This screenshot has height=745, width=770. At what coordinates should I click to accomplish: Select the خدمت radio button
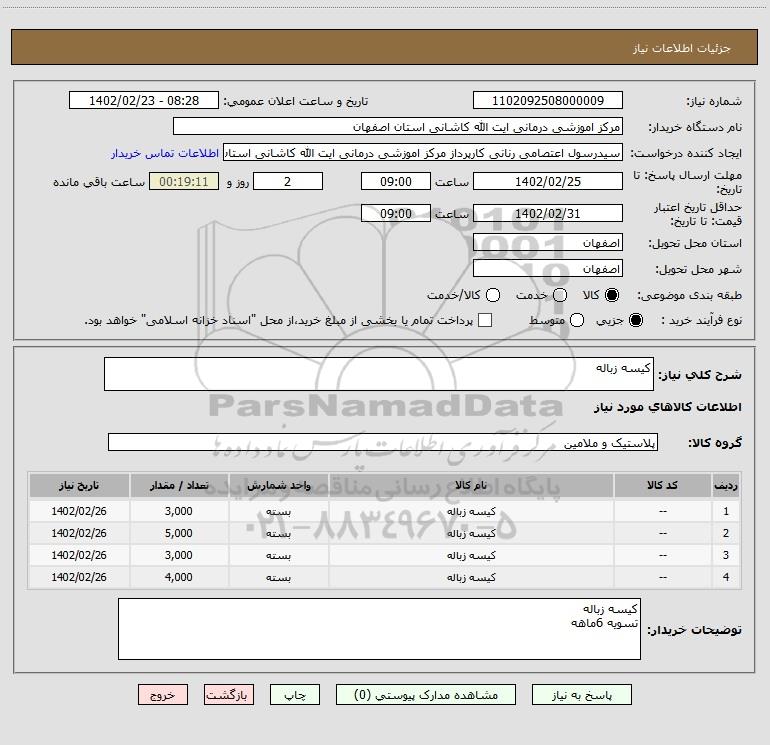pos(560,295)
